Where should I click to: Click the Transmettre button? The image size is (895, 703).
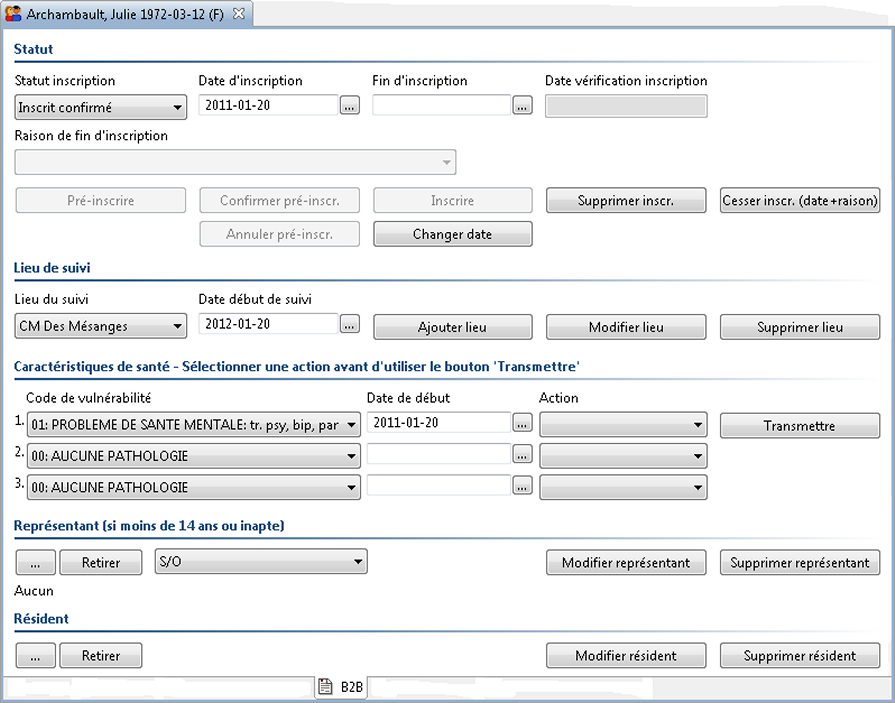[x=800, y=426]
